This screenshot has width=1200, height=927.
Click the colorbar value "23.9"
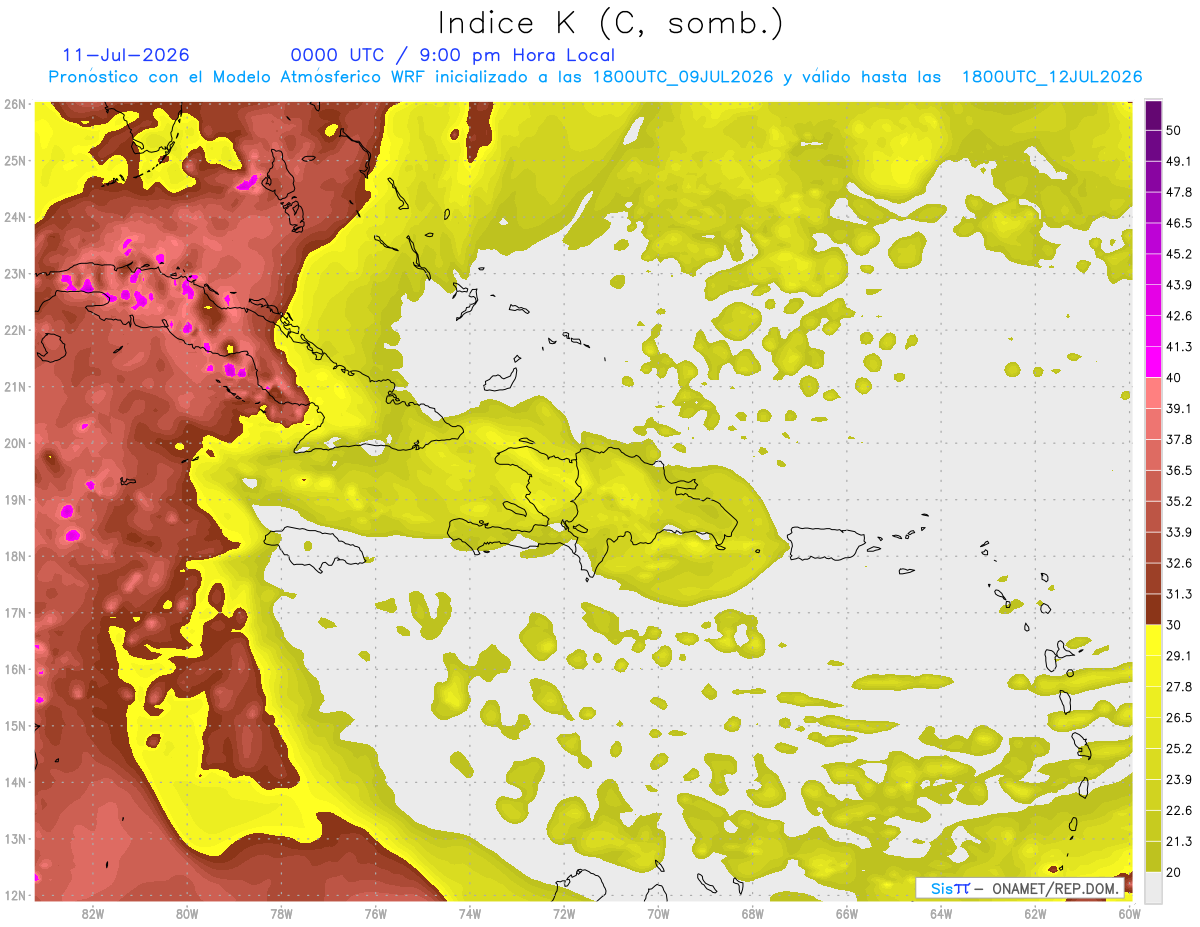tap(1179, 779)
